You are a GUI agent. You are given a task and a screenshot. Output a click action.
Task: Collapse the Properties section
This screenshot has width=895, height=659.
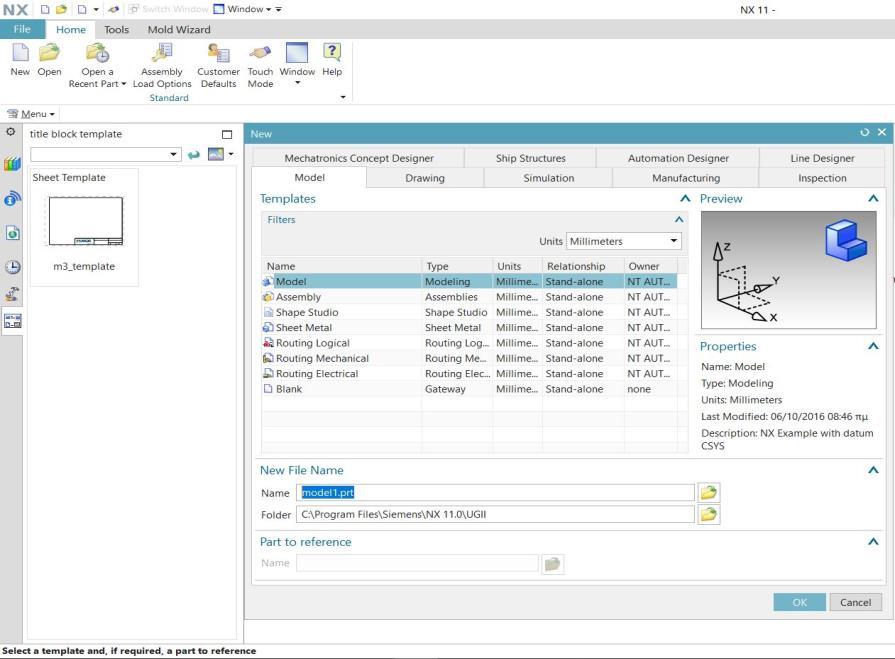point(873,346)
